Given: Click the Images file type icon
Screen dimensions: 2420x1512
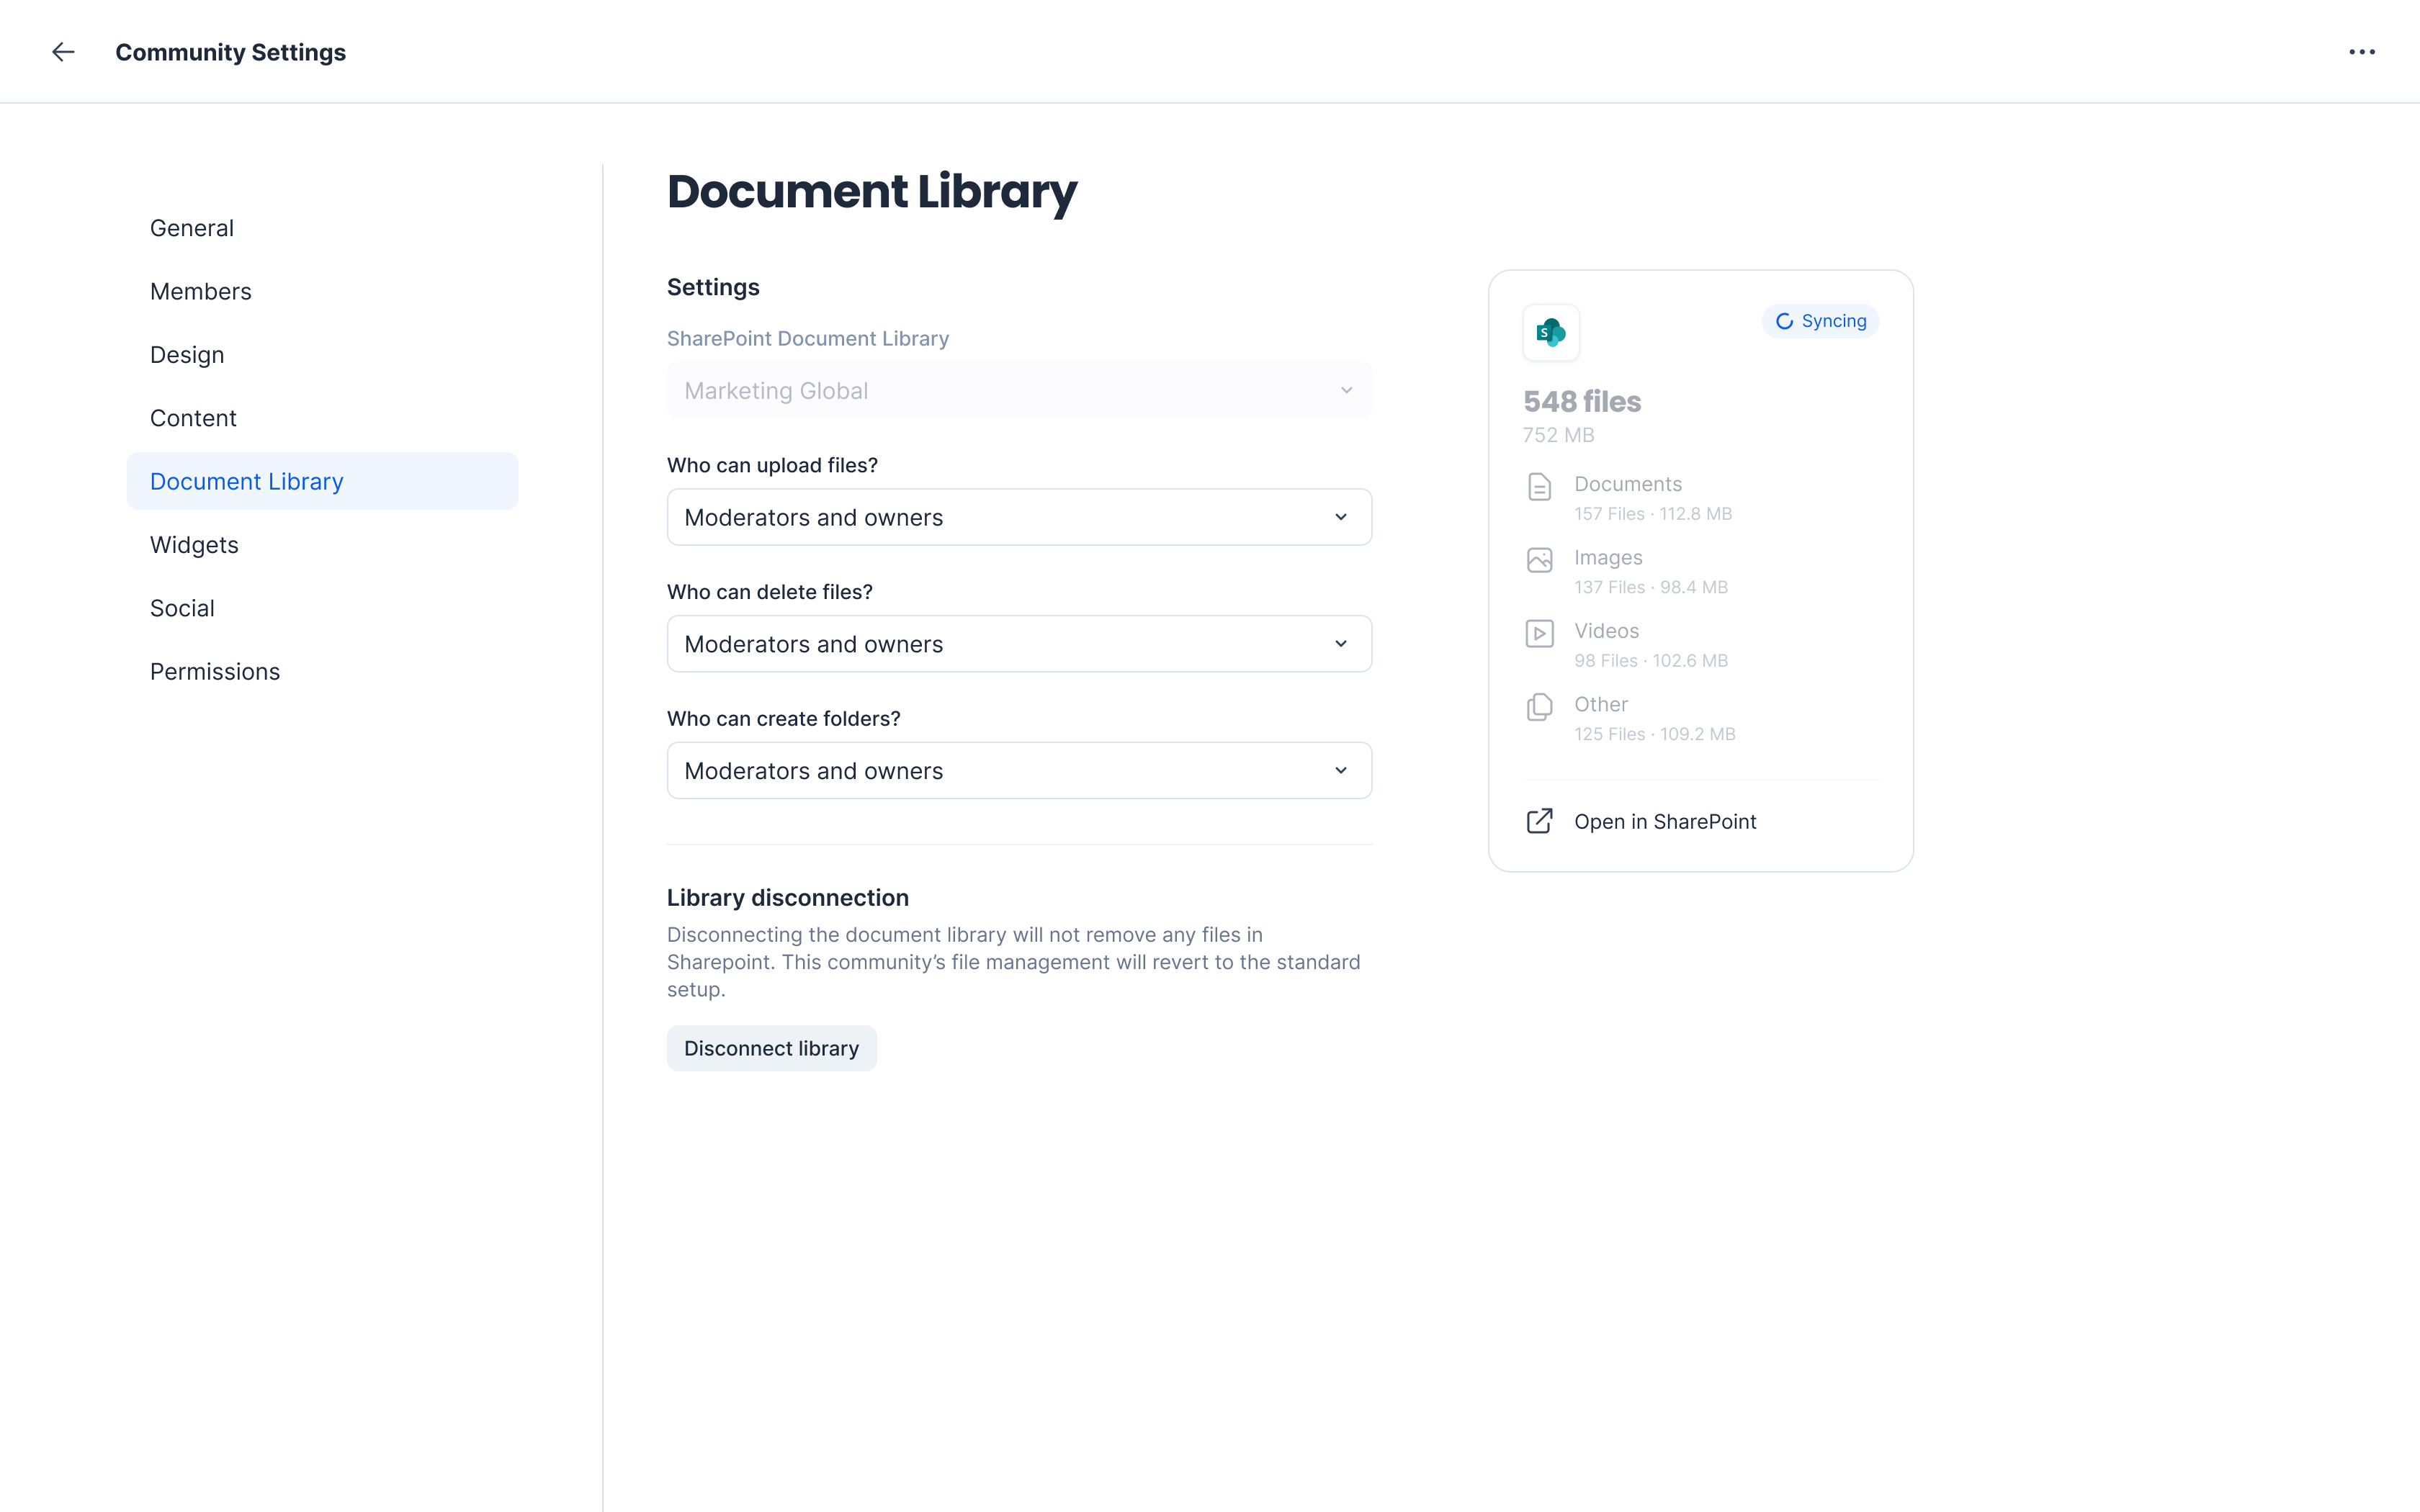Looking at the screenshot, I should pos(1539,560).
